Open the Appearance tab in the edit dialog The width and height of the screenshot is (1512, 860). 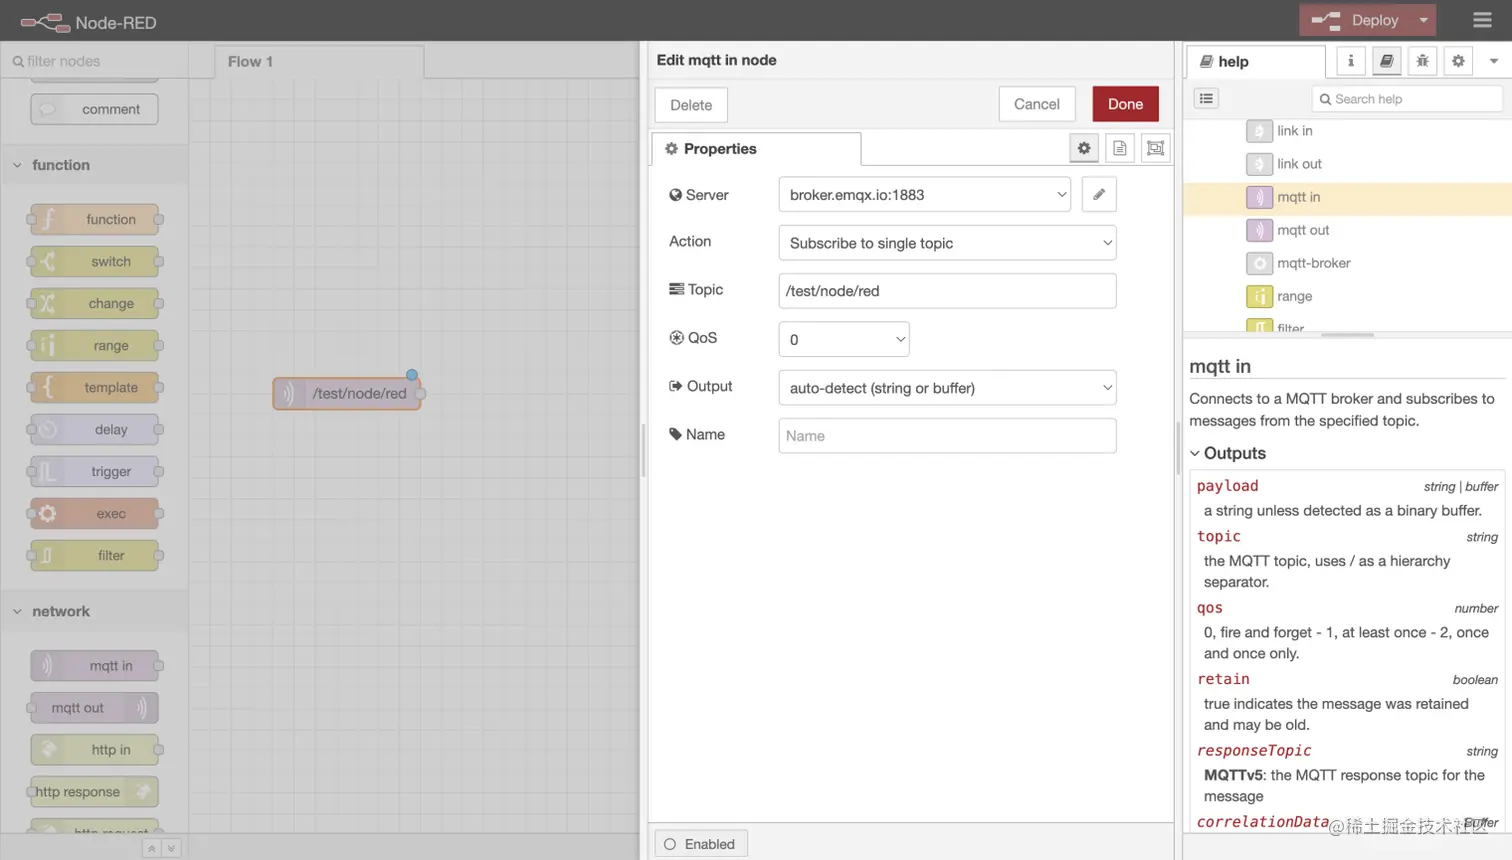[1154, 147]
